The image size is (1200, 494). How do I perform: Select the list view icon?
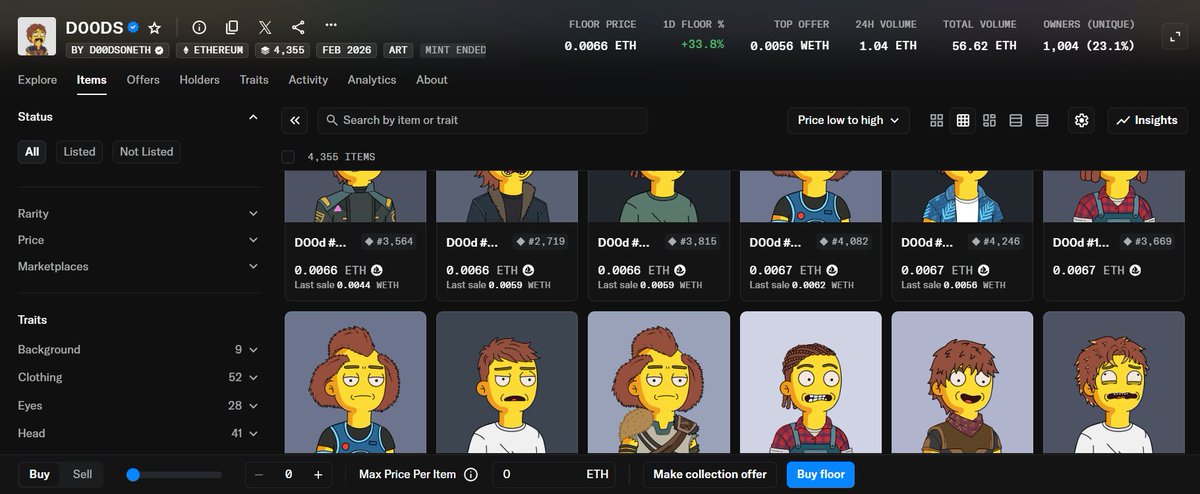(x=1016, y=120)
